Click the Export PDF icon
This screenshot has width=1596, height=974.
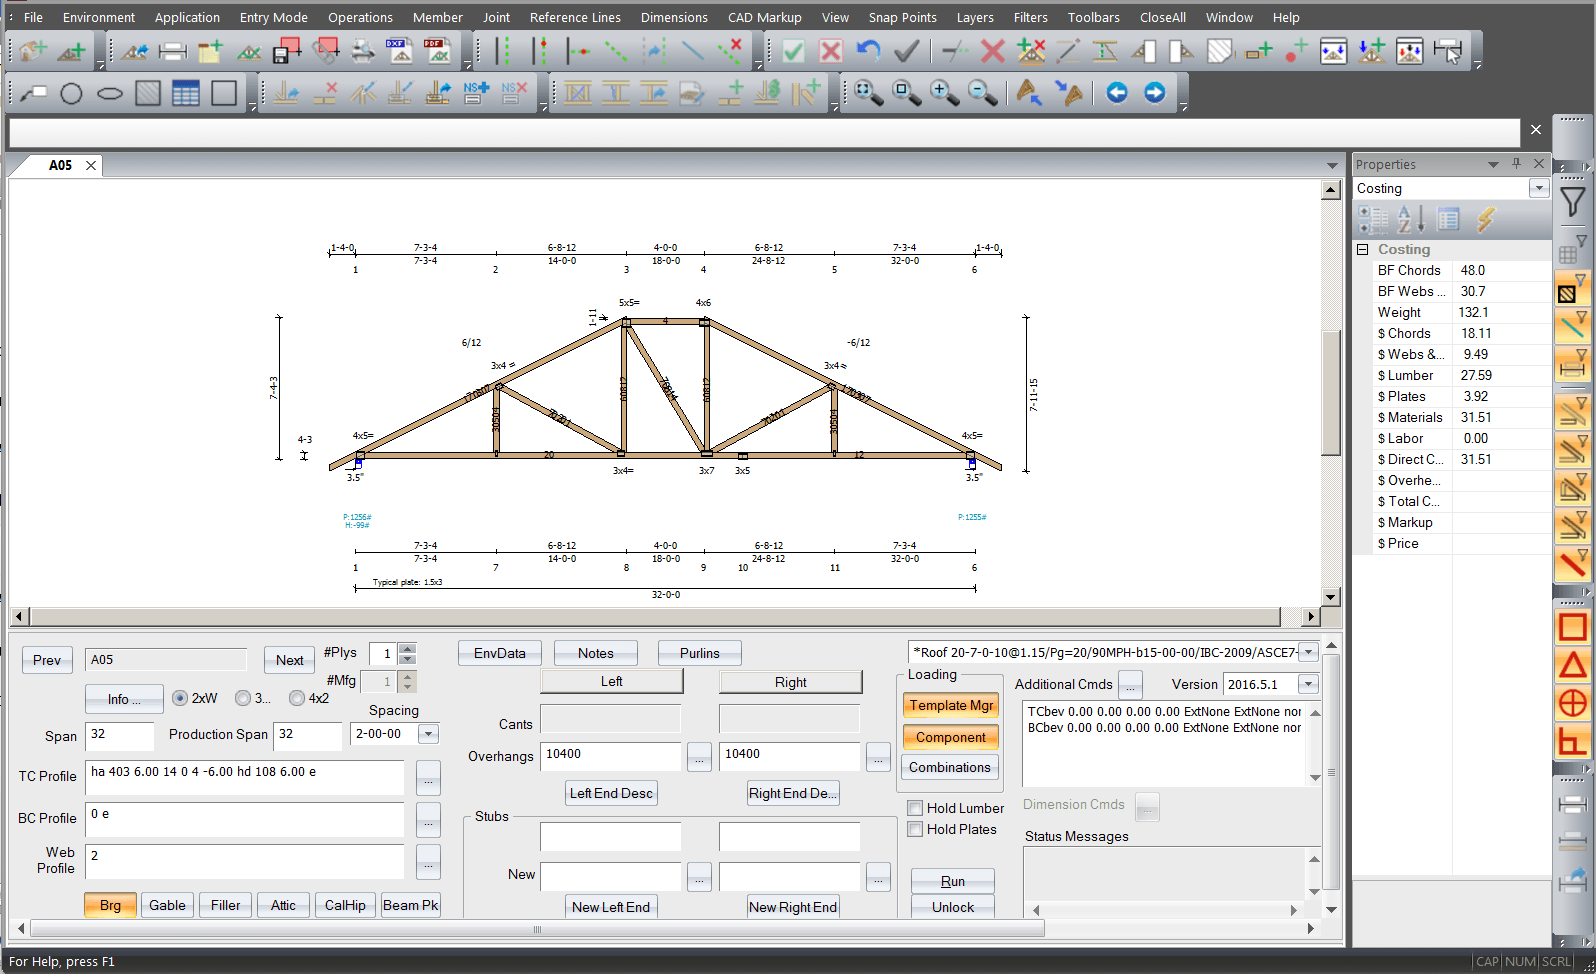click(x=437, y=51)
